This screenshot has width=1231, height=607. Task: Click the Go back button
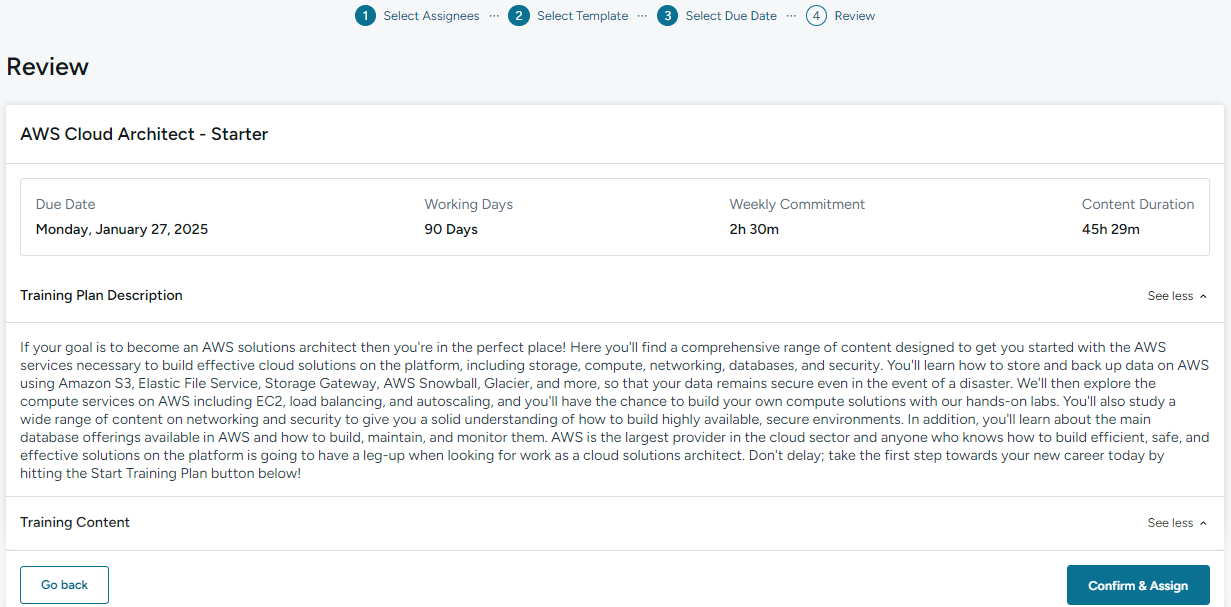[x=64, y=585]
